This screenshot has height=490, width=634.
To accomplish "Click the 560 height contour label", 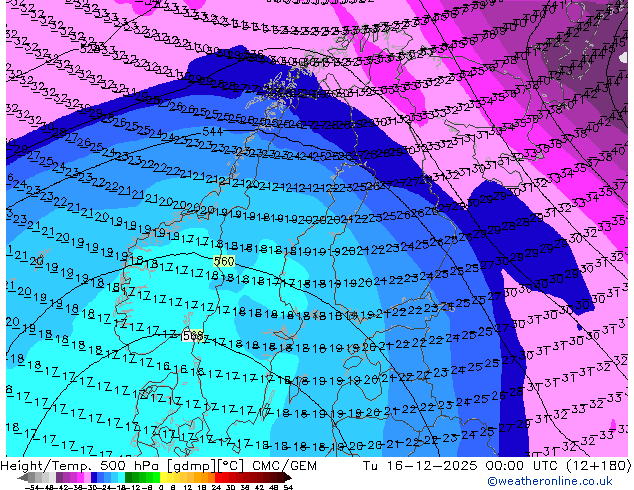I will (x=224, y=261).
